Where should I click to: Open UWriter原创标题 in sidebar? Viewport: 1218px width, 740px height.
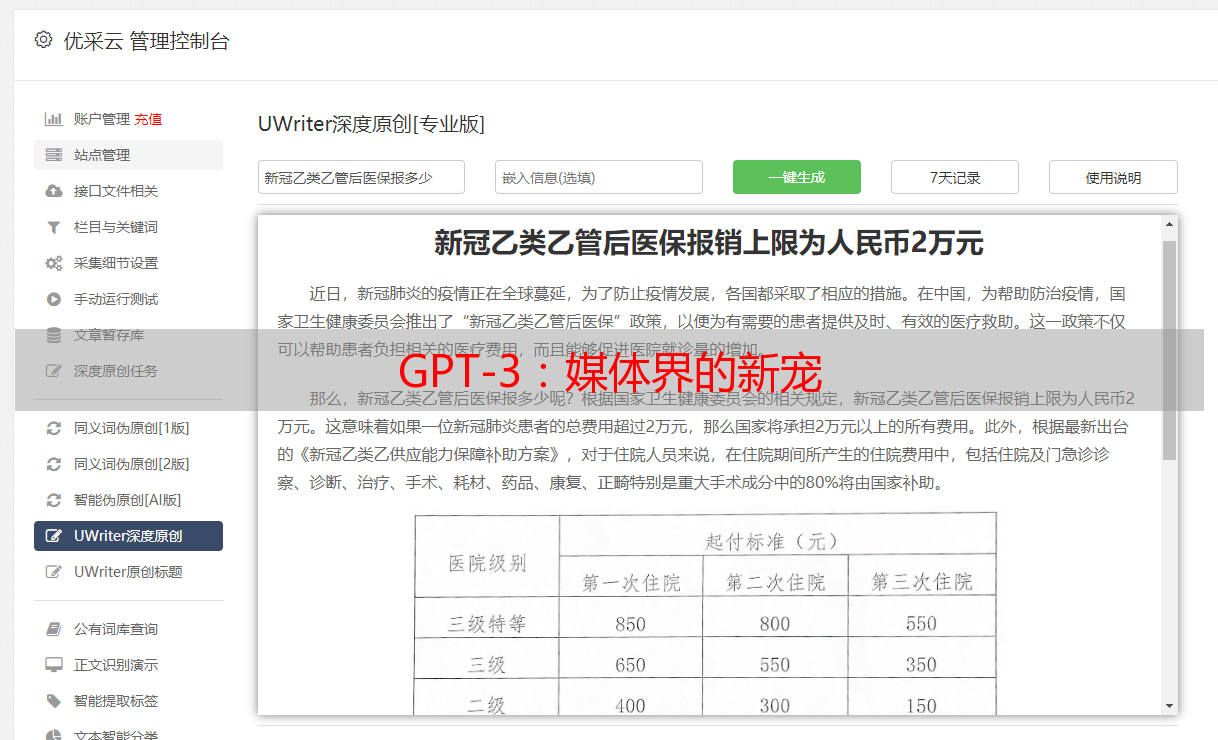[128, 572]
